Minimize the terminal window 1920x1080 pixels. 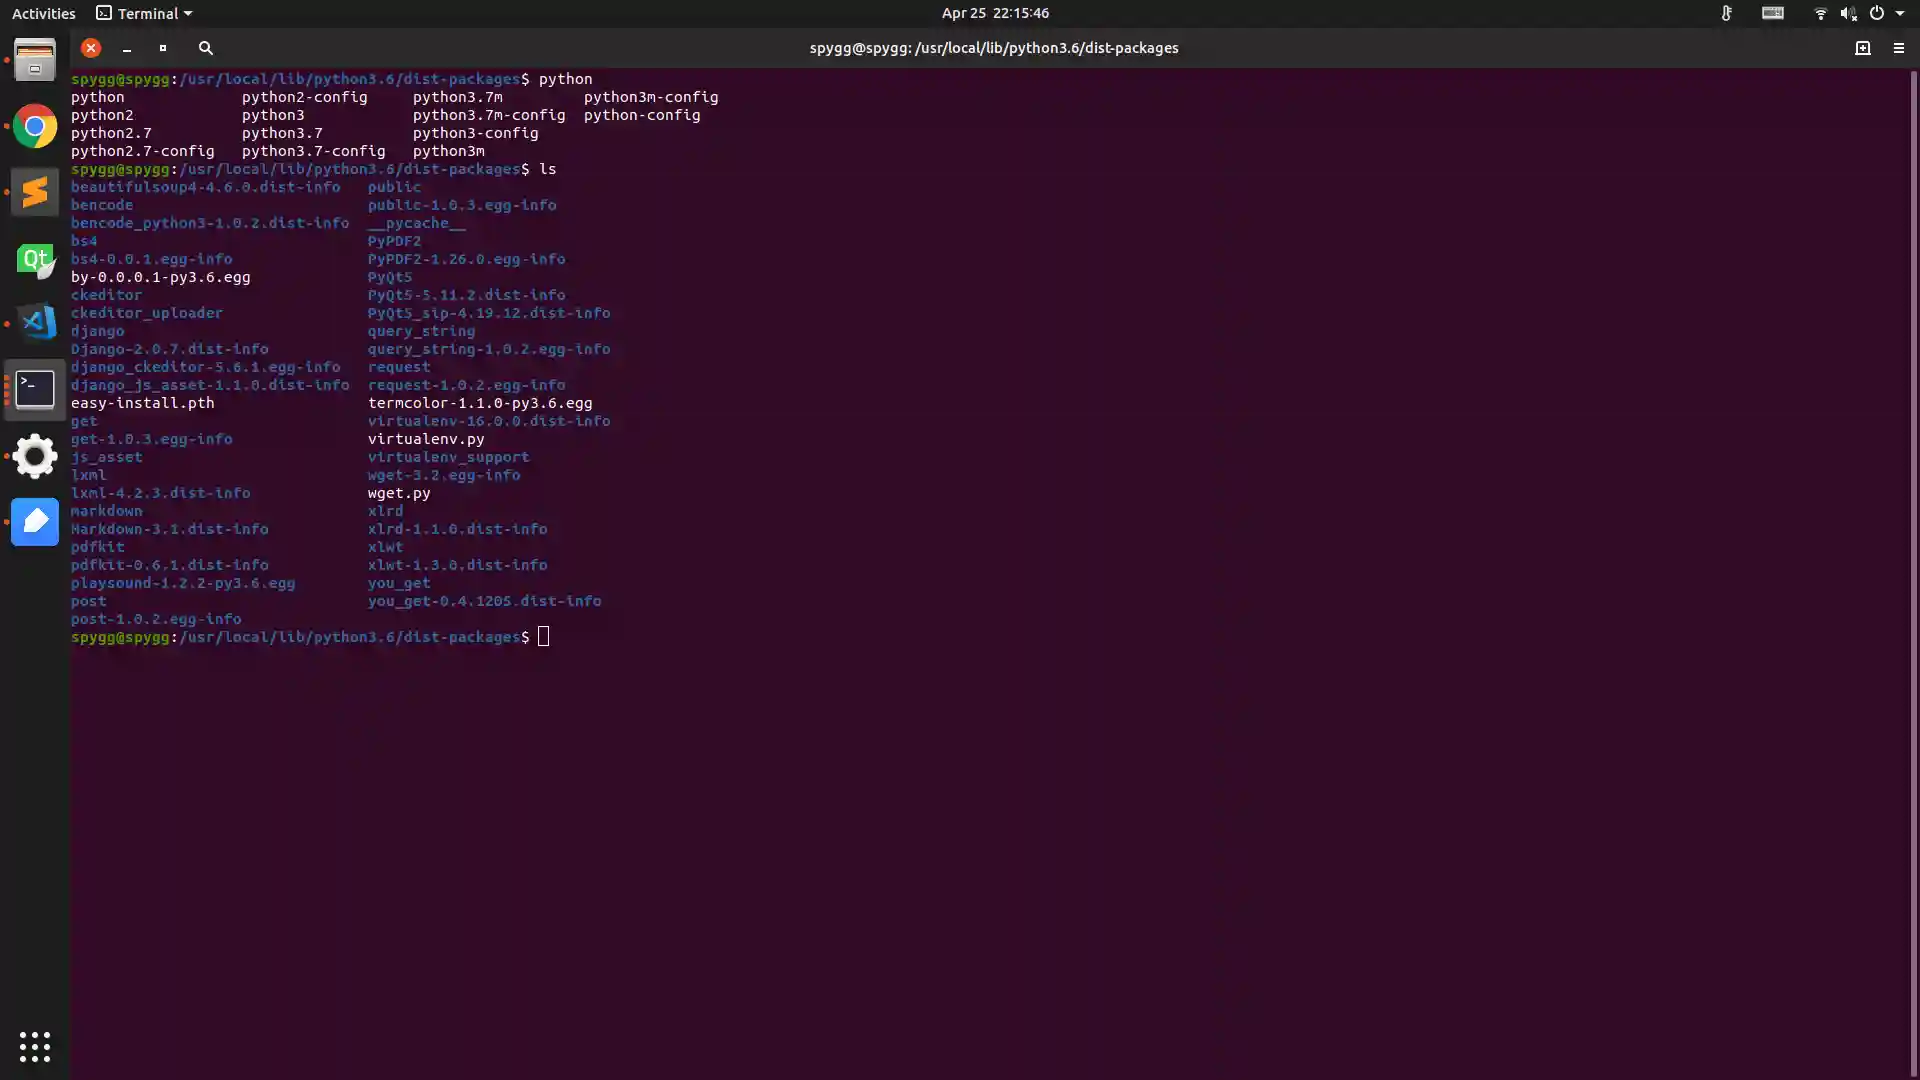coord(127,48)
